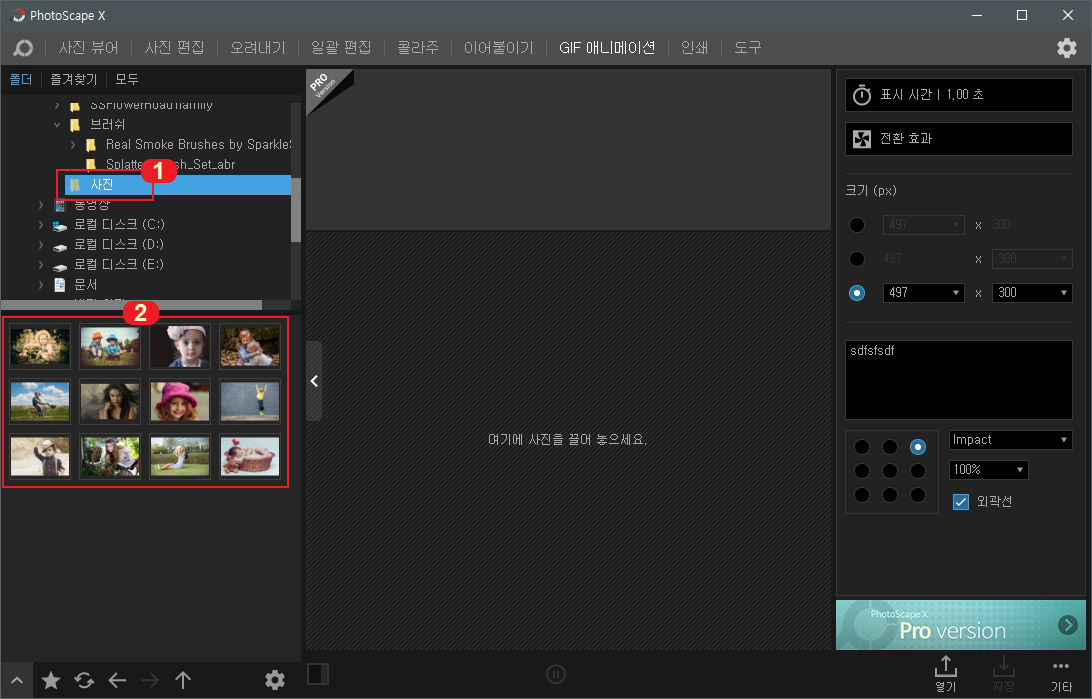Open the 사진 뷰어 tab
The height and width of the screenshot is (699, 1092).
click(88, 47)
